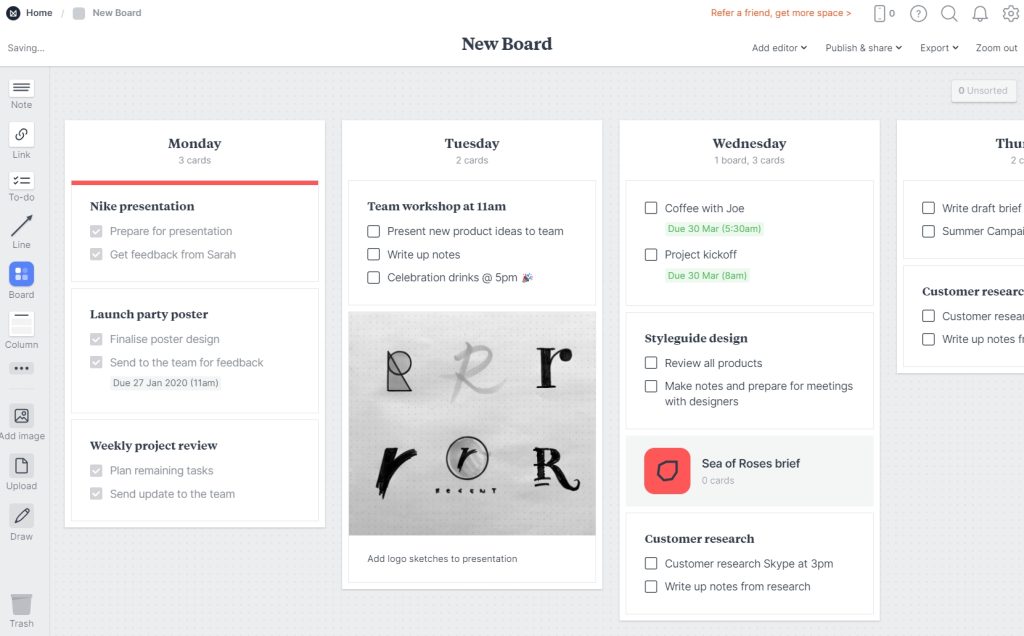
Task: Check the Coffee with Joe checkbox
Action: click(651, 208)
